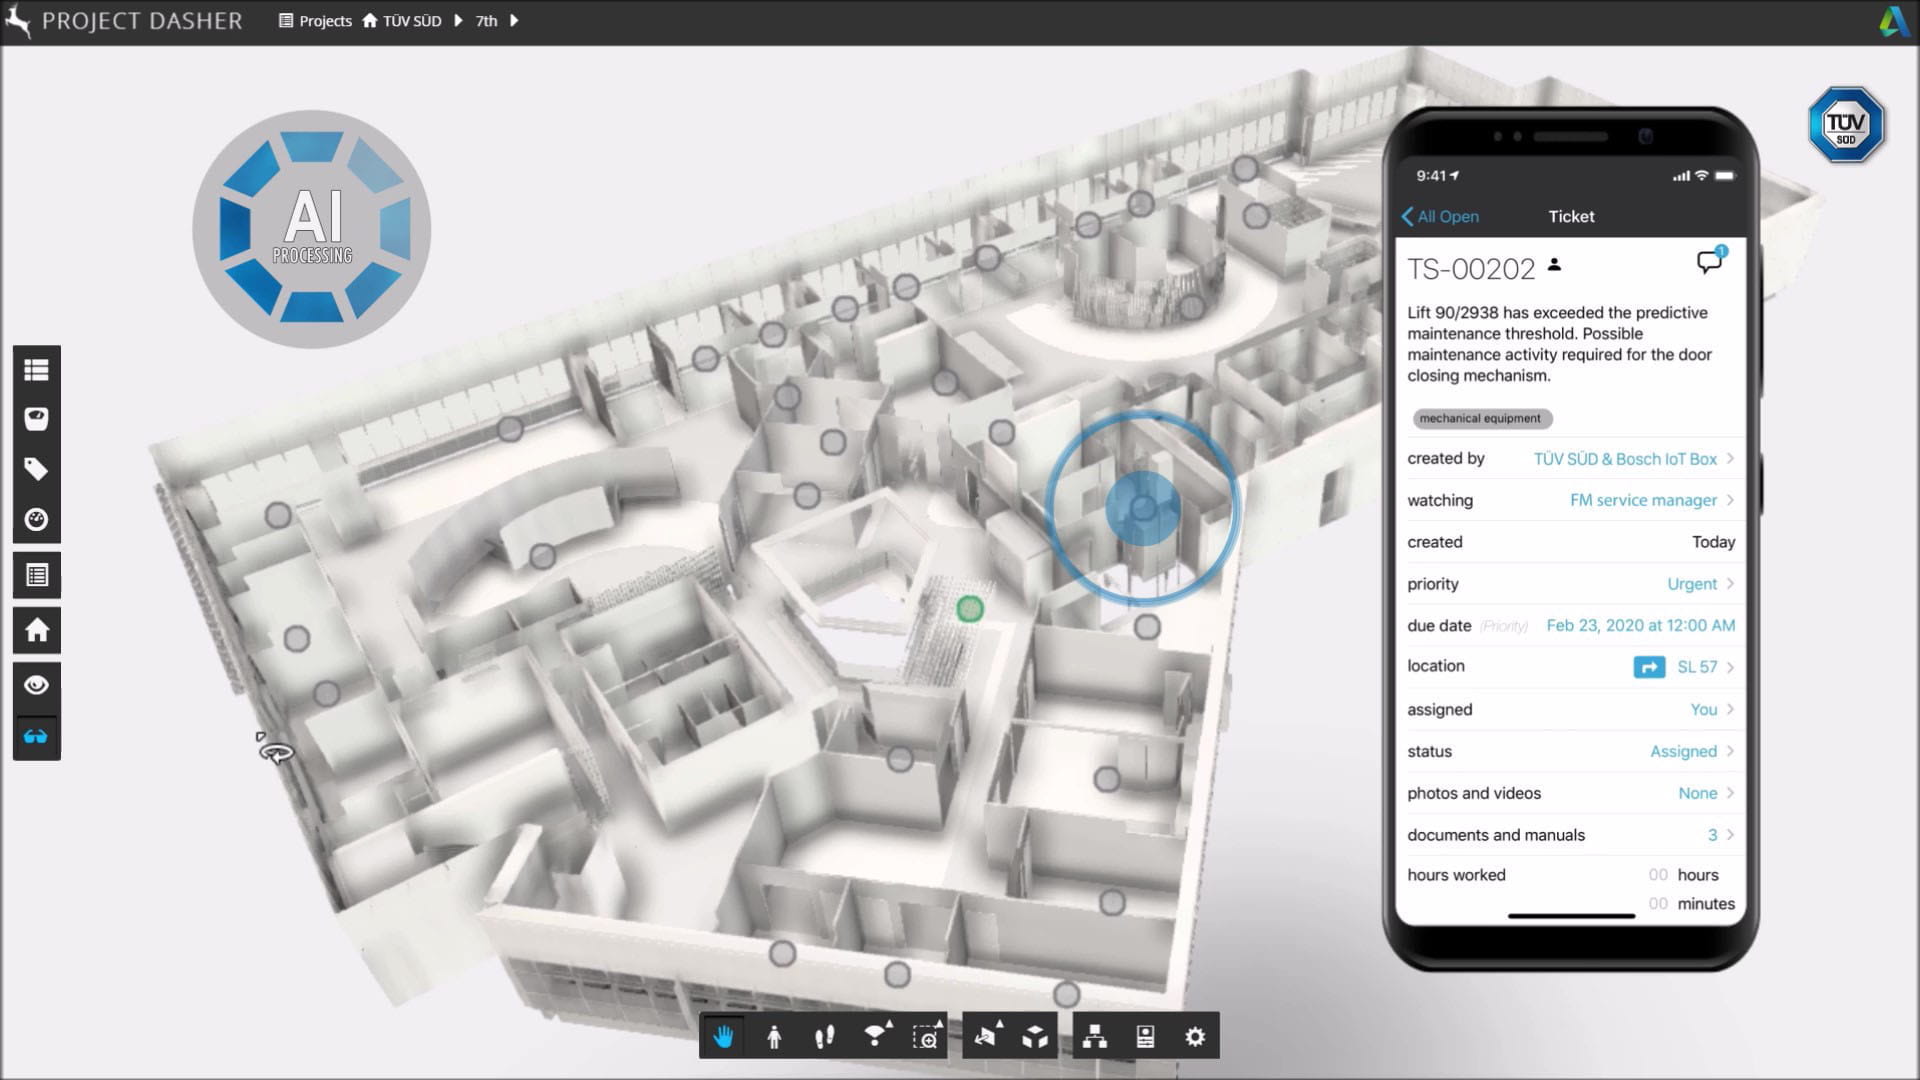Select the Pan hand tool
Viewport: 1920px width, 1080px height.
click(724, 1037)
